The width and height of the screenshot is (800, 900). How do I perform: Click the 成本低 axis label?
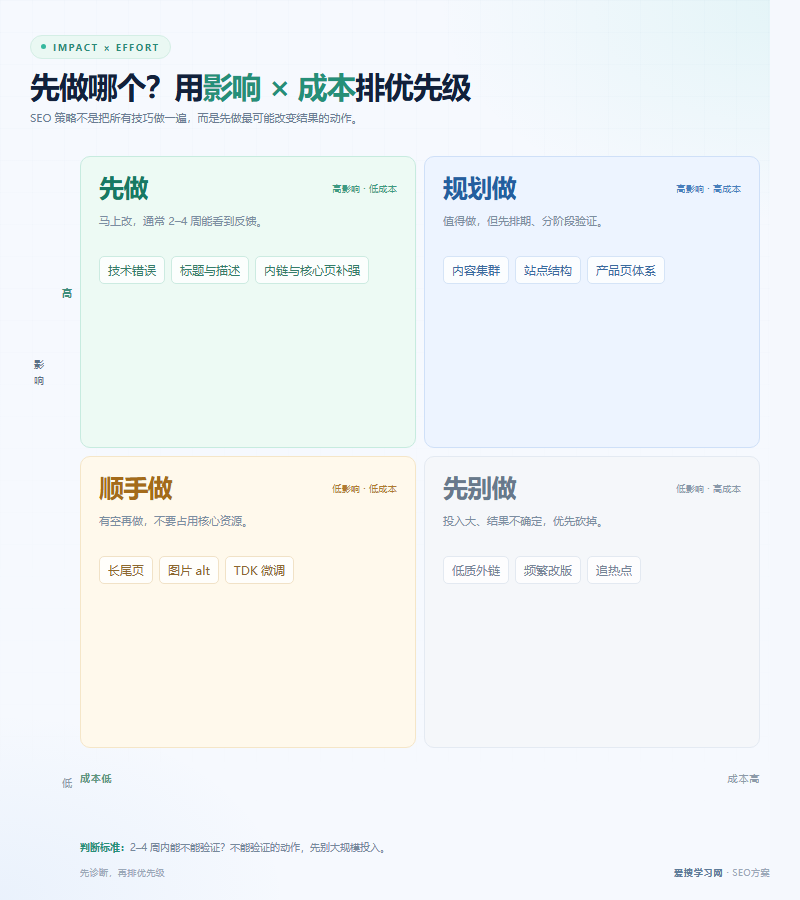coord(96,778)
